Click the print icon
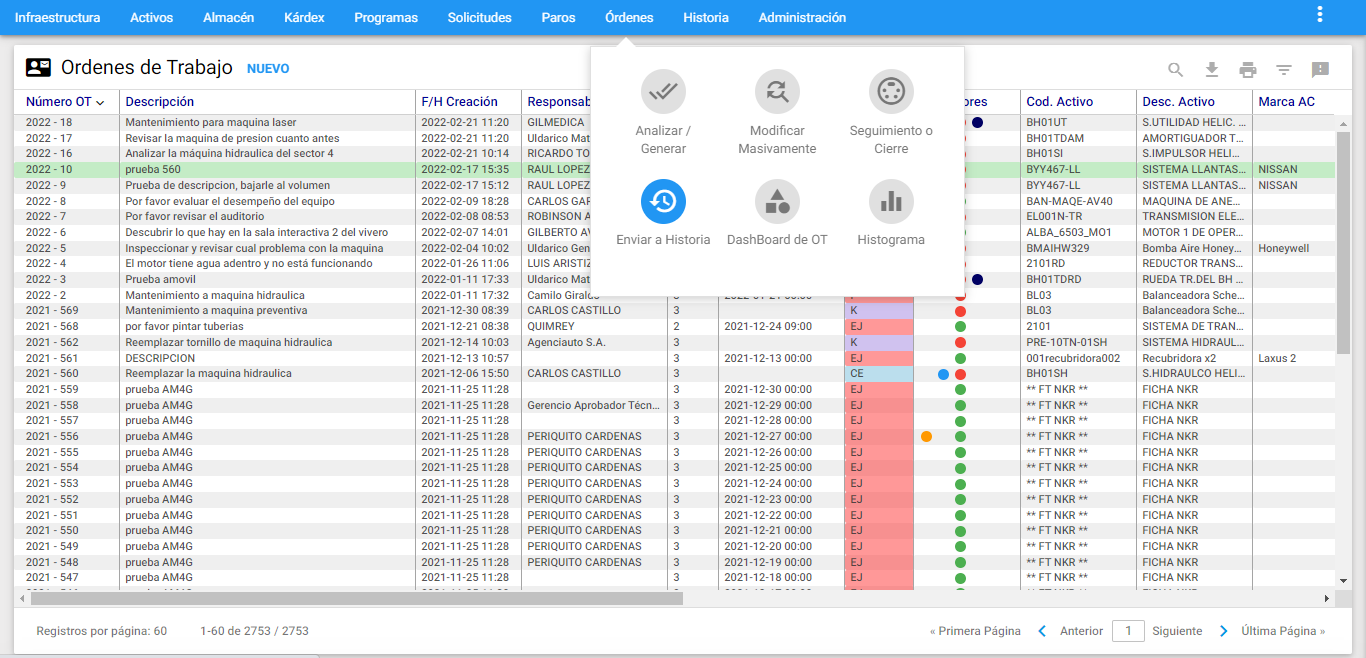1366x658 pixels. point(1248,69)
